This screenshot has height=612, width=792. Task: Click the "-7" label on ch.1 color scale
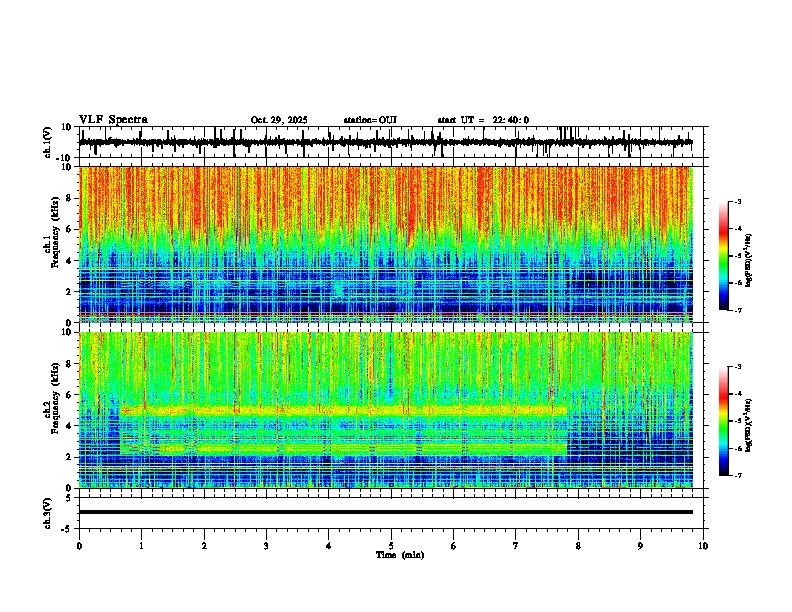(x=737, y=310)
